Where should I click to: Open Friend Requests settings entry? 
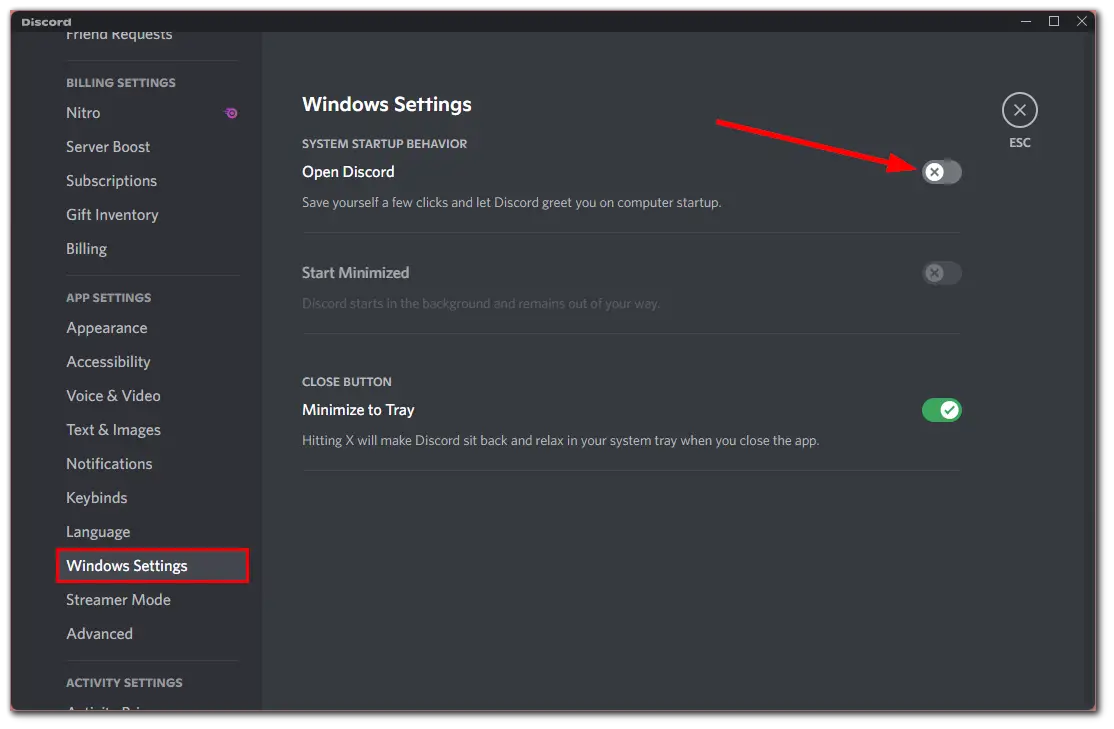point(119,35)
